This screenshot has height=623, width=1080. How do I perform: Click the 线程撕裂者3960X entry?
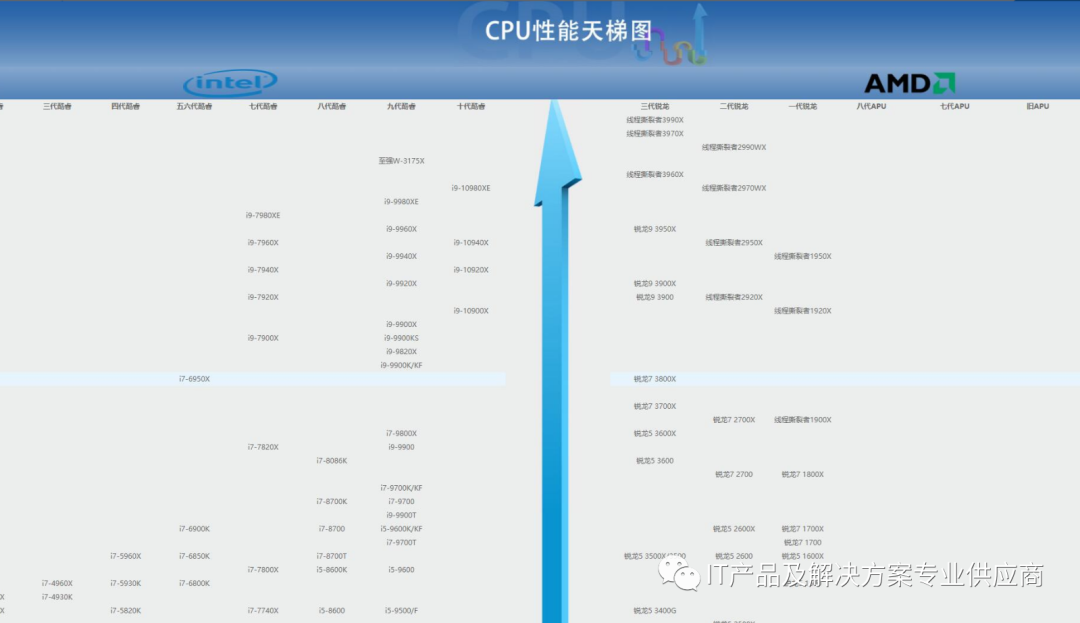(655, 174)
